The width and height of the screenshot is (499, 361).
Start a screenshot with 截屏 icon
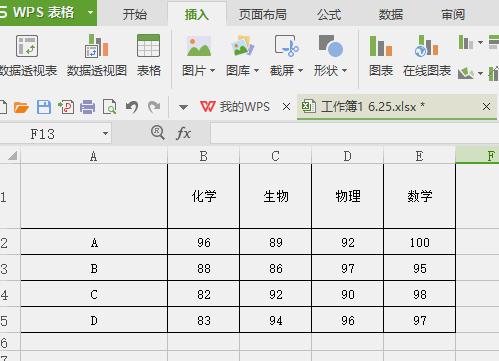[x=286, y=46]
